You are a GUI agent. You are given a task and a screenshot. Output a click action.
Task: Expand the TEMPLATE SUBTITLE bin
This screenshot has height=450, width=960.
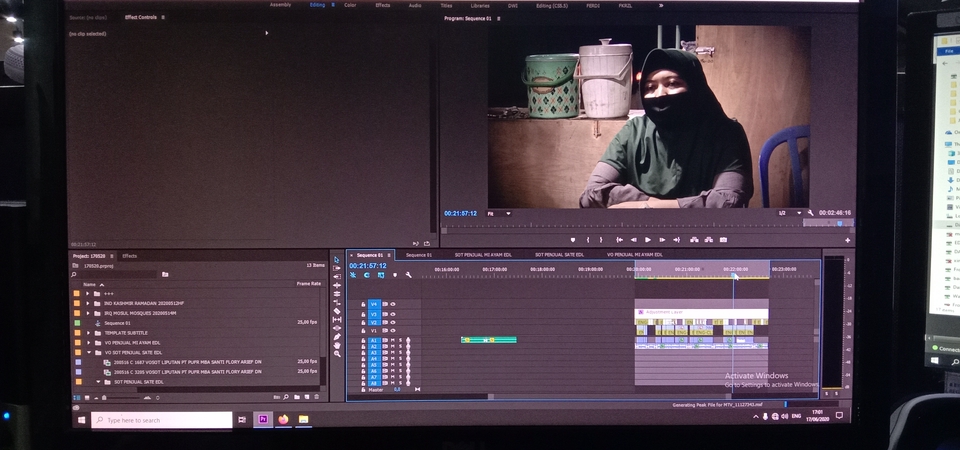coord(88,333)
